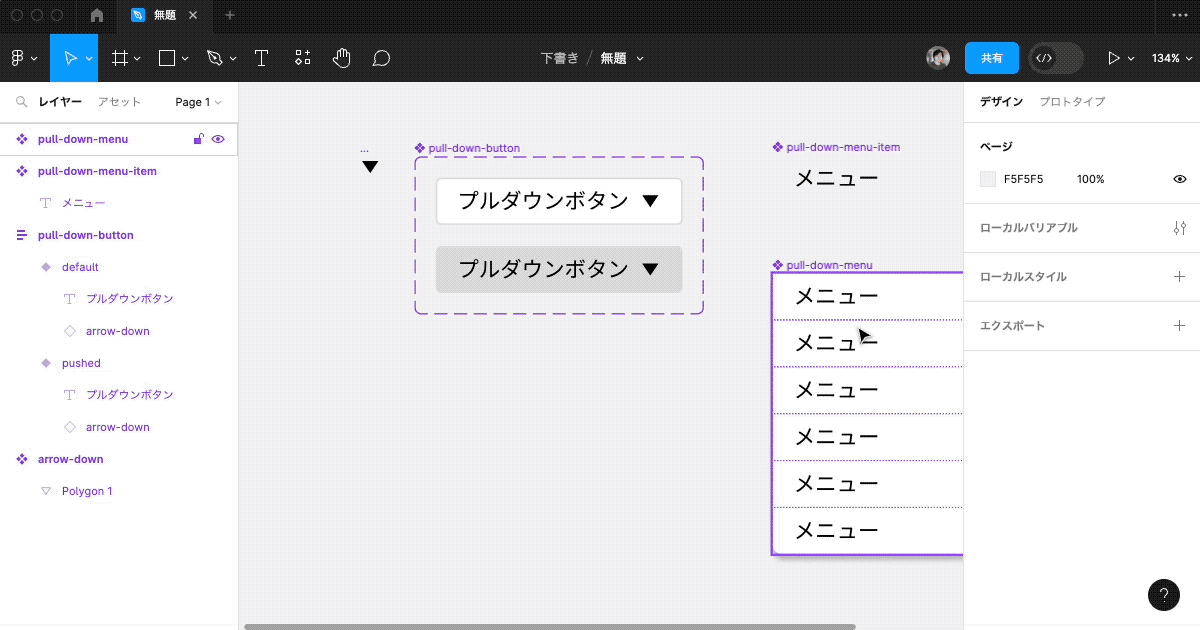The width and height of the screenshot is (1200, 630).
Task: Select the Hand tool
Action: pos(341,57)
